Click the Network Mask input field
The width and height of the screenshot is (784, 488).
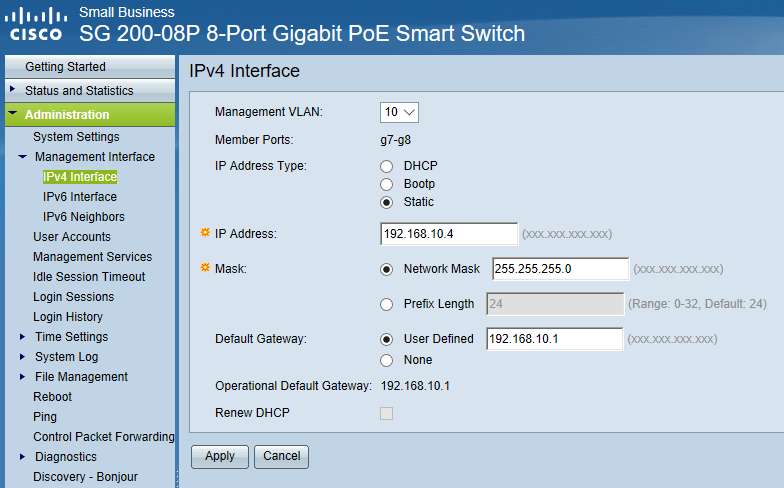(x=560, y=269)
